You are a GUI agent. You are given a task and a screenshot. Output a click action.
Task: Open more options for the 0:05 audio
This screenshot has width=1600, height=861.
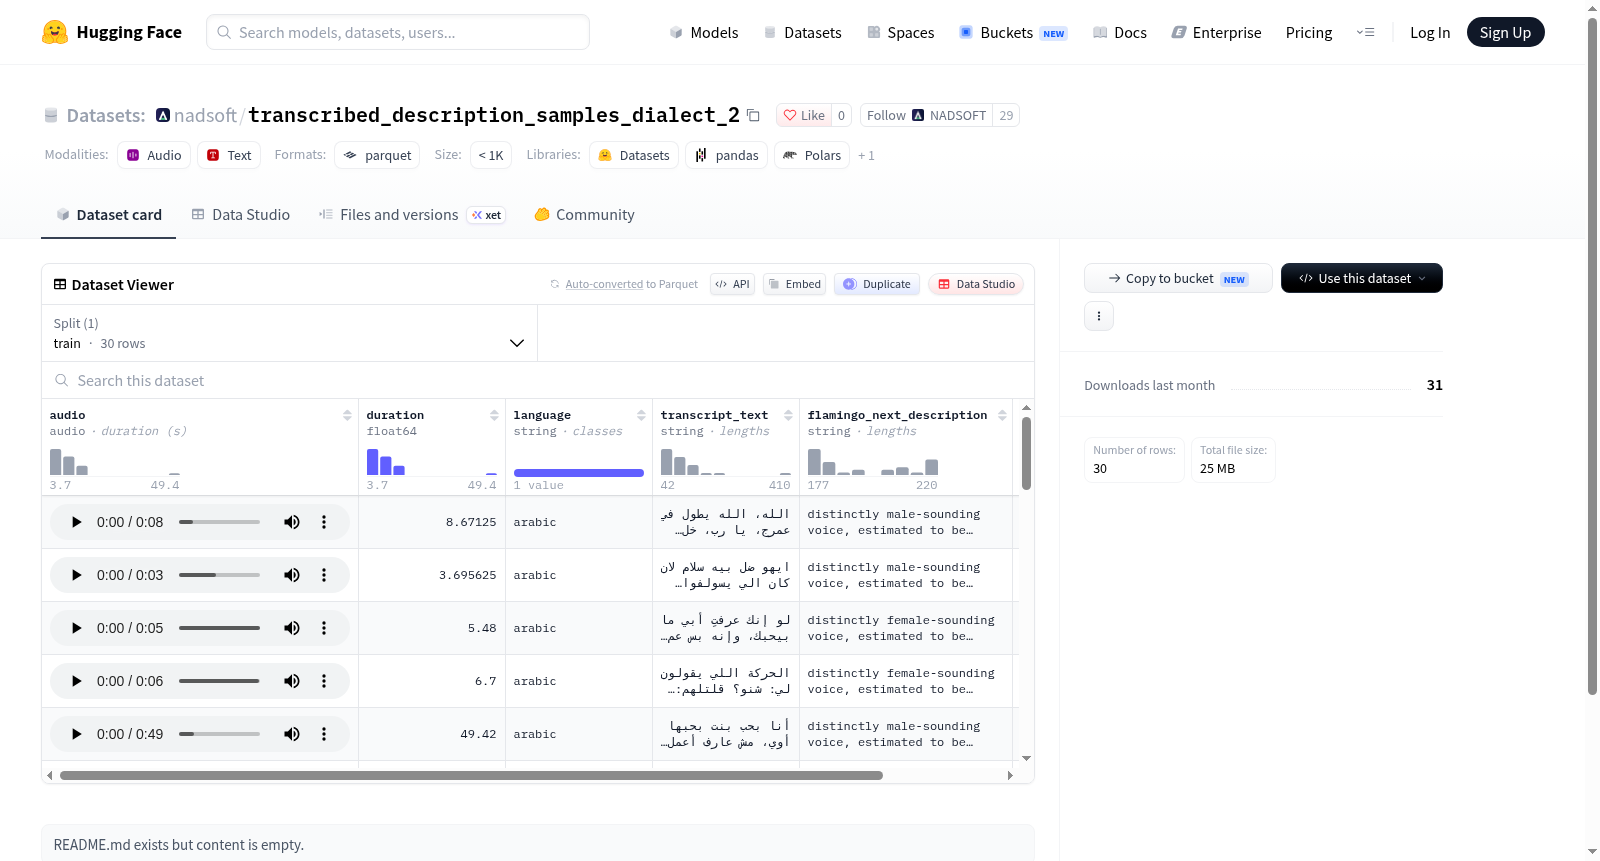tap(324, 628)
